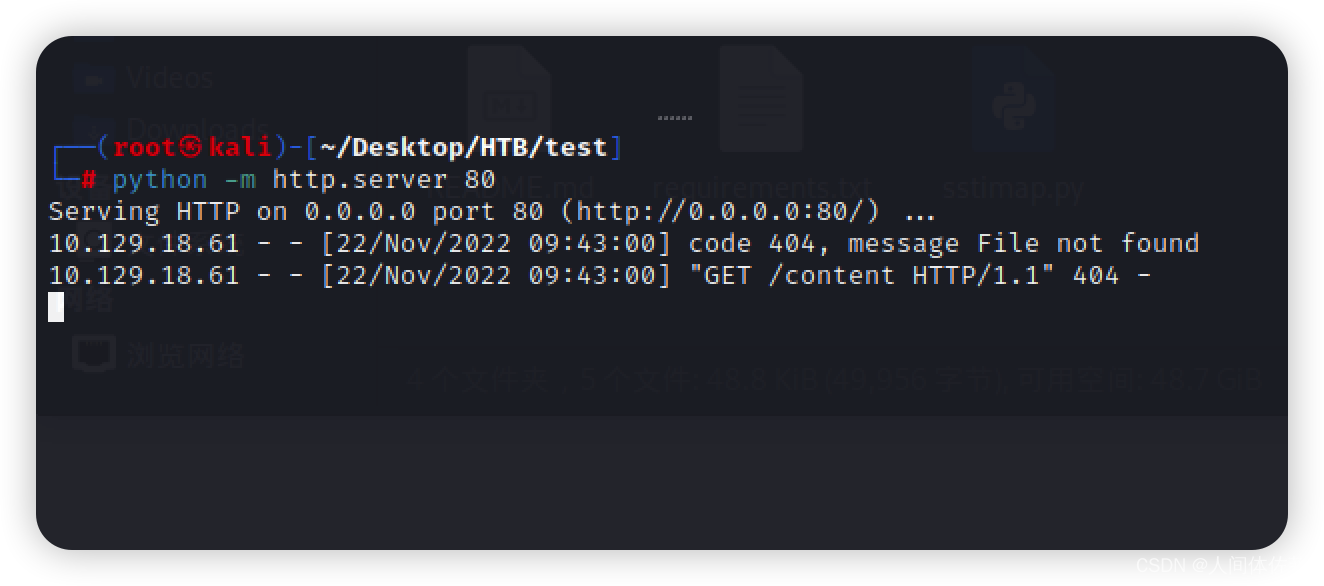Screen dimensions: 1324x586
Task: Click the README.md file icon
Action: point(509,99)
